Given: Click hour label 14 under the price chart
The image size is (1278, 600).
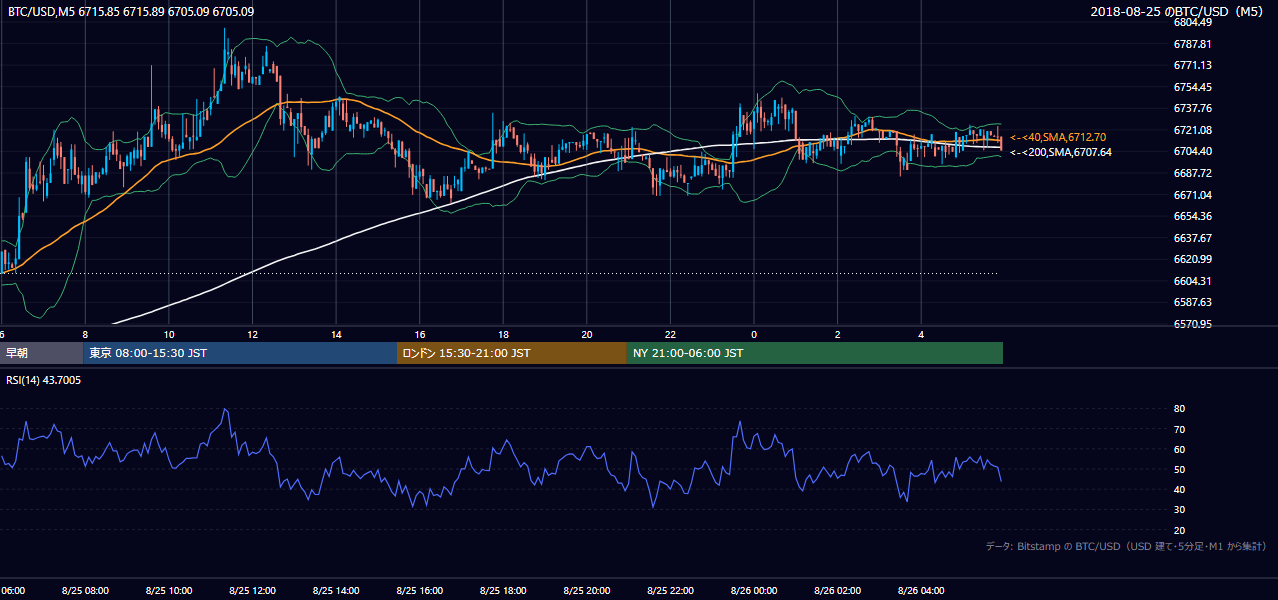Looking at the screenshot, I should point(336,334).
